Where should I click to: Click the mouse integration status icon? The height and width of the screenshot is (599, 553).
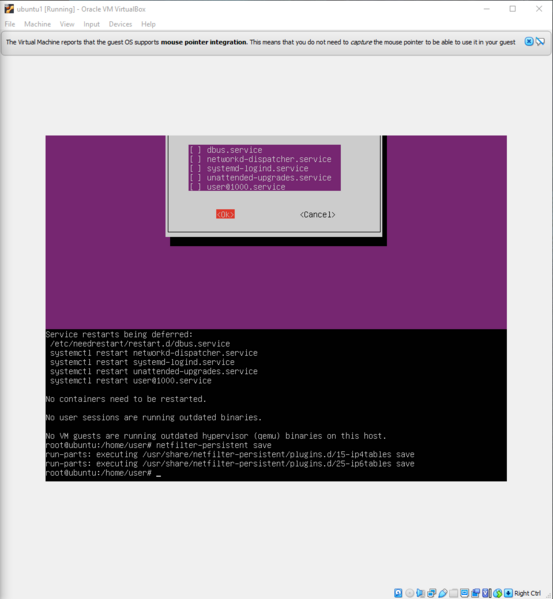(498, 593)
